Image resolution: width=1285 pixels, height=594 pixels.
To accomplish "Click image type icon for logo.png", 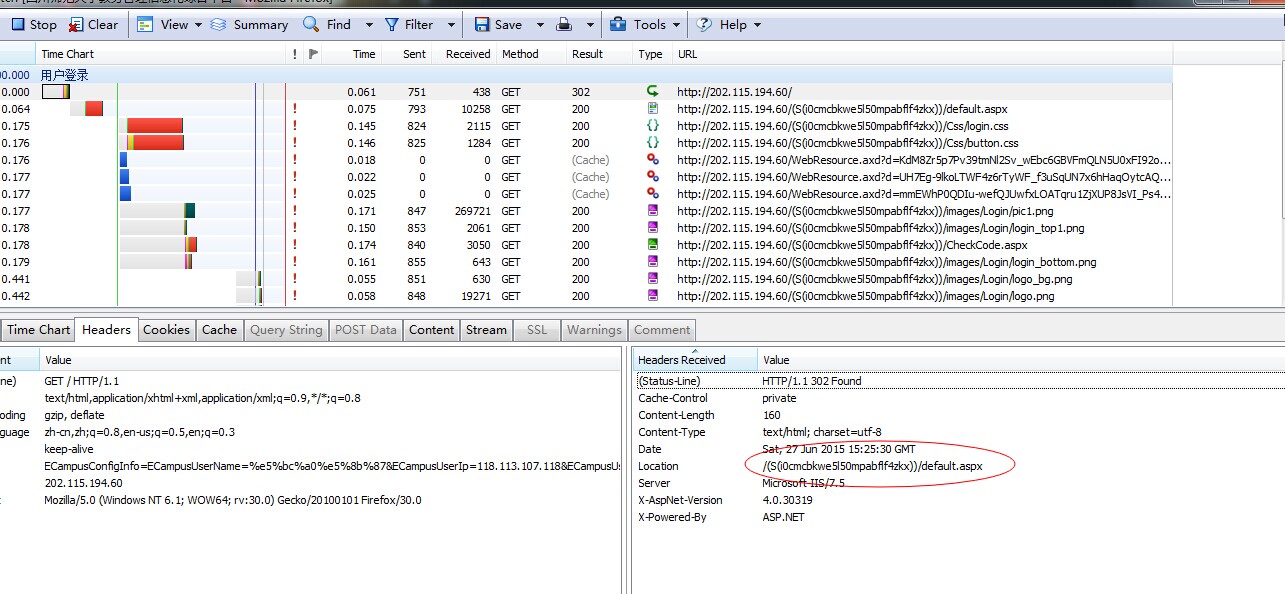I will point(653,296).
